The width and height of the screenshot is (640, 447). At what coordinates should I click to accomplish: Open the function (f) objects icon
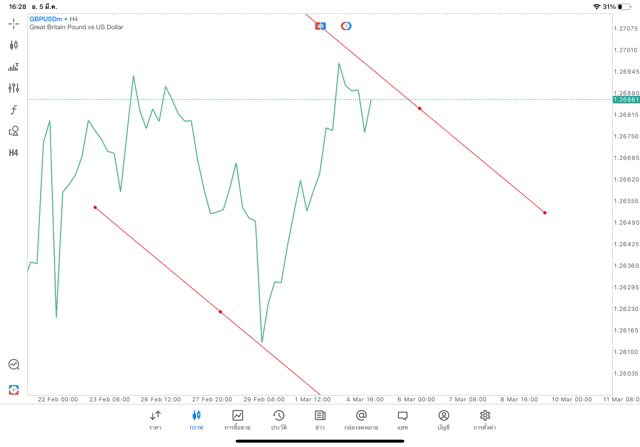point(13,109)
